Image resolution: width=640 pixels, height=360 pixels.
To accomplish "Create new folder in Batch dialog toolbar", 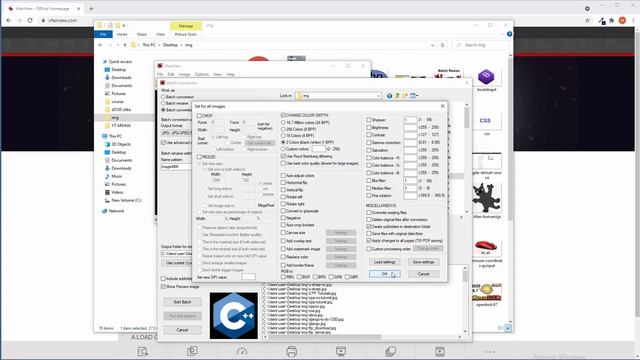I will click(x=405, y=96).
